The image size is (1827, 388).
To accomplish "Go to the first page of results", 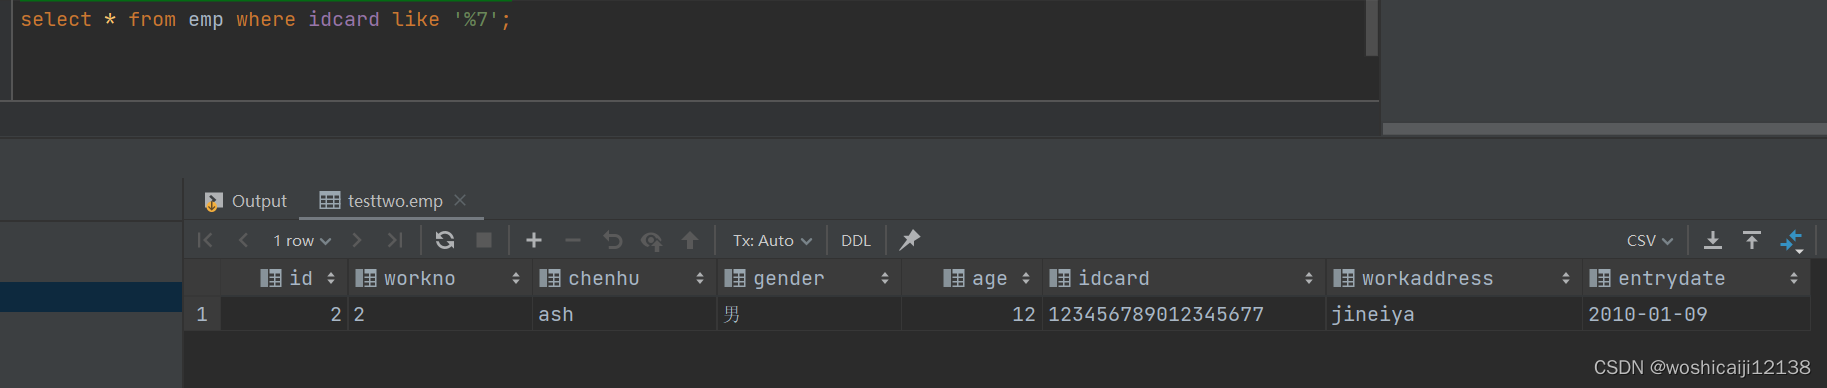I will pos(205,240).
